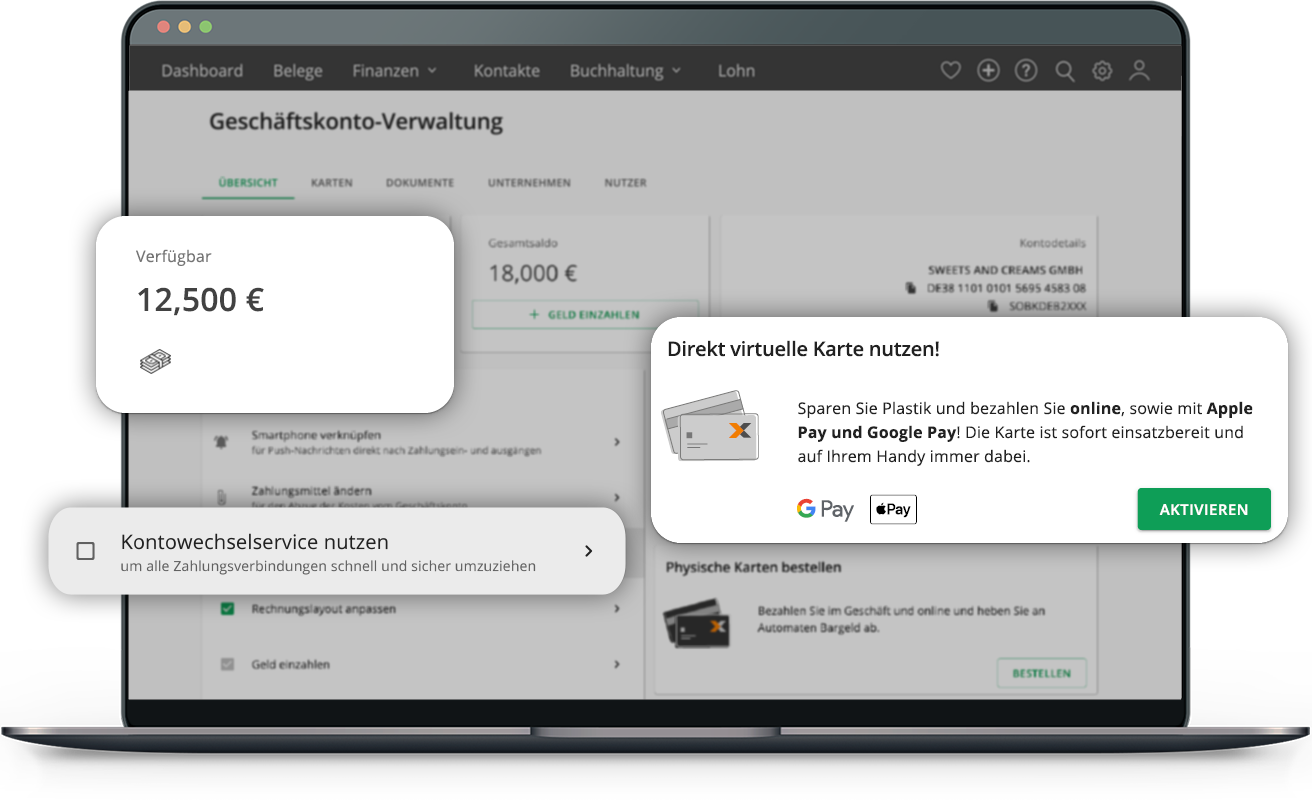Switch to the Unternehmen tab

529,183
